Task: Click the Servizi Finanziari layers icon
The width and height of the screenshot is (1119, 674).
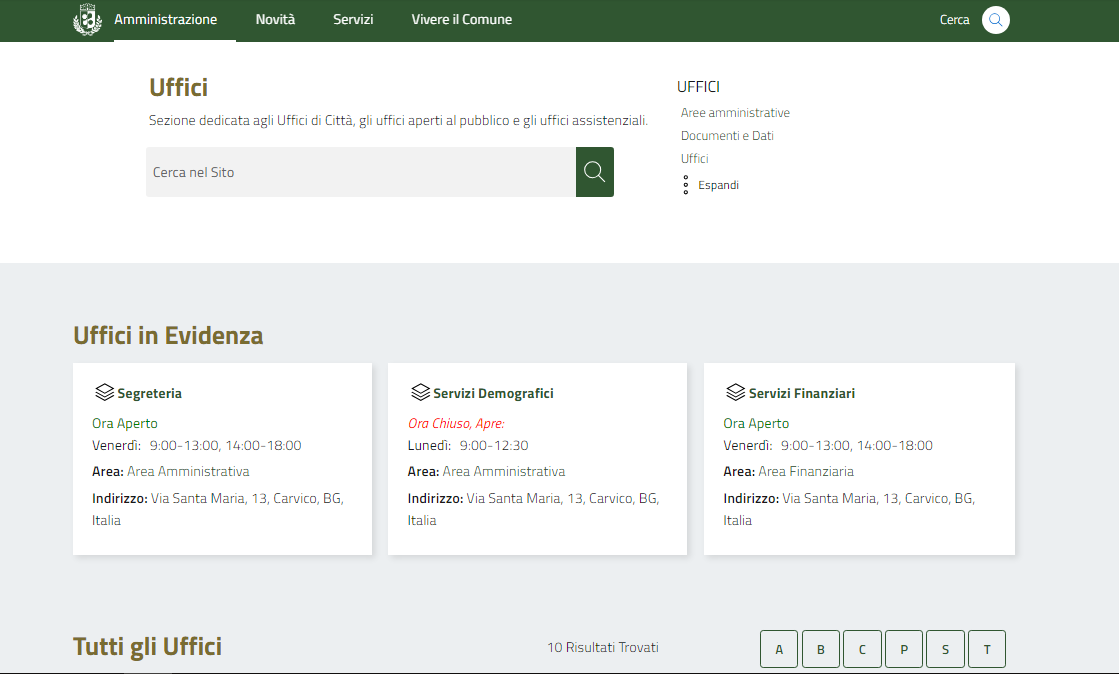Action: click(x=736, y=392)
